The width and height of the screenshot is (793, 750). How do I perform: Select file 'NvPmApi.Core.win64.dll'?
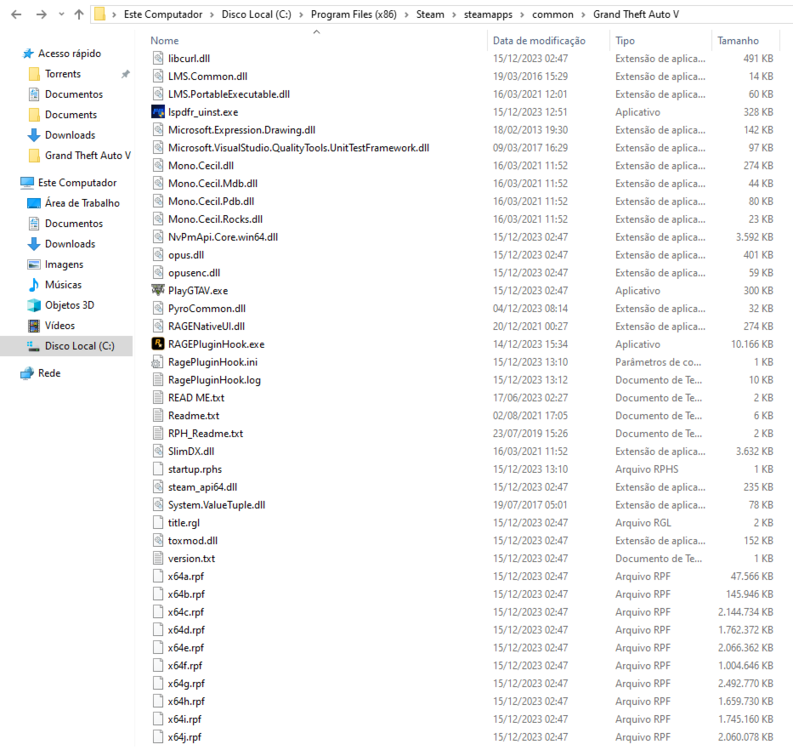point(223,237)
